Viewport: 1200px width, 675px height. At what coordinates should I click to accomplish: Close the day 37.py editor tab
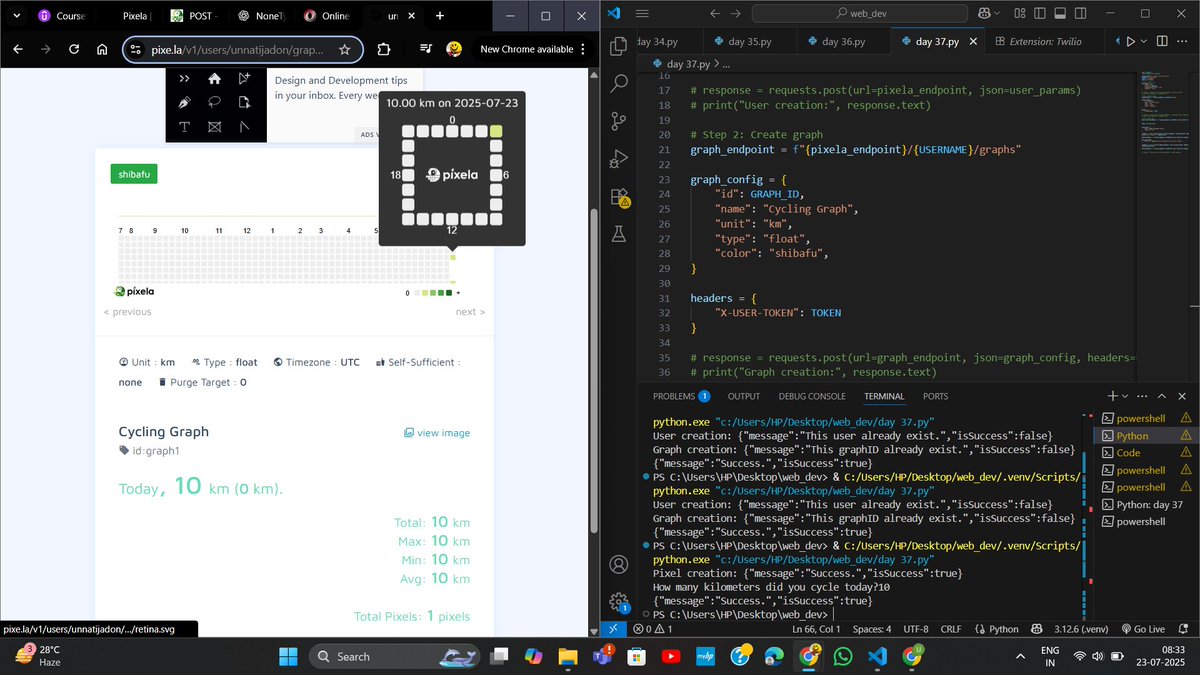[974, 42]
